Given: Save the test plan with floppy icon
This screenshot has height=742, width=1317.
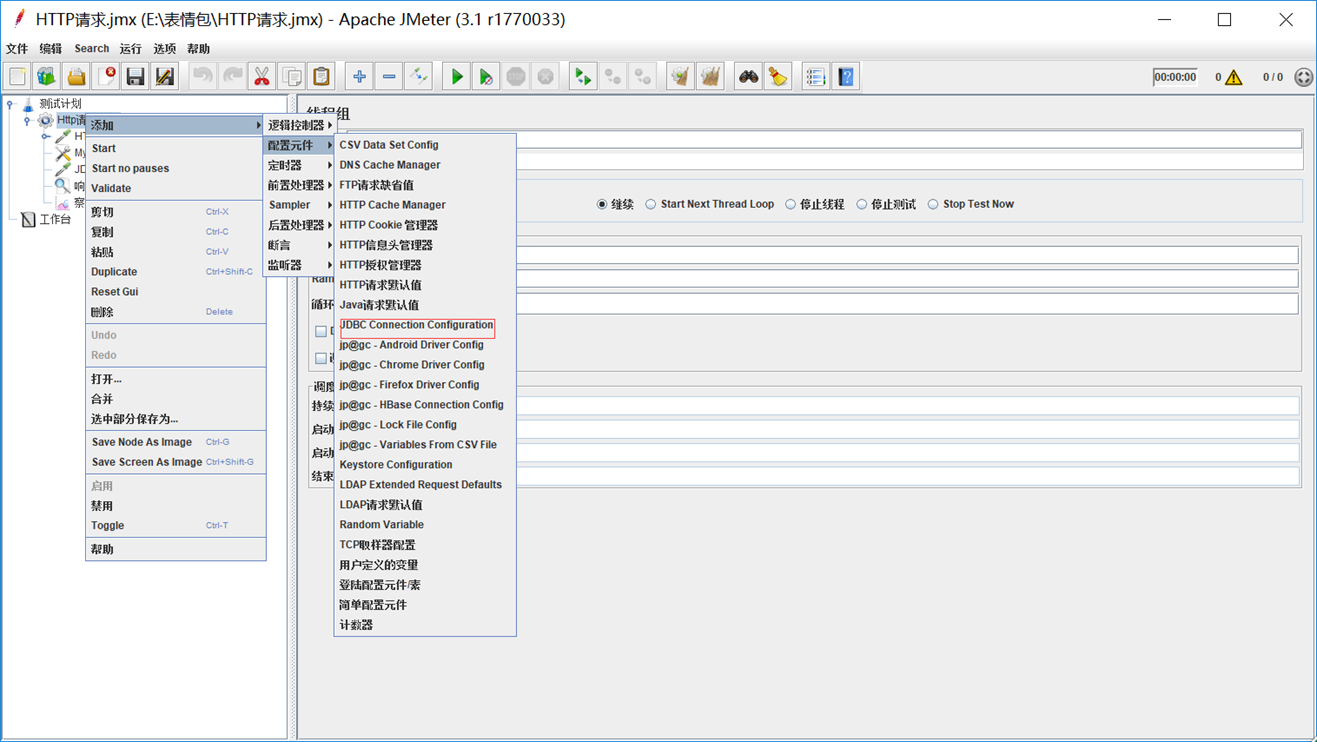Looking at the screenshot, I should tap(136, 77).
